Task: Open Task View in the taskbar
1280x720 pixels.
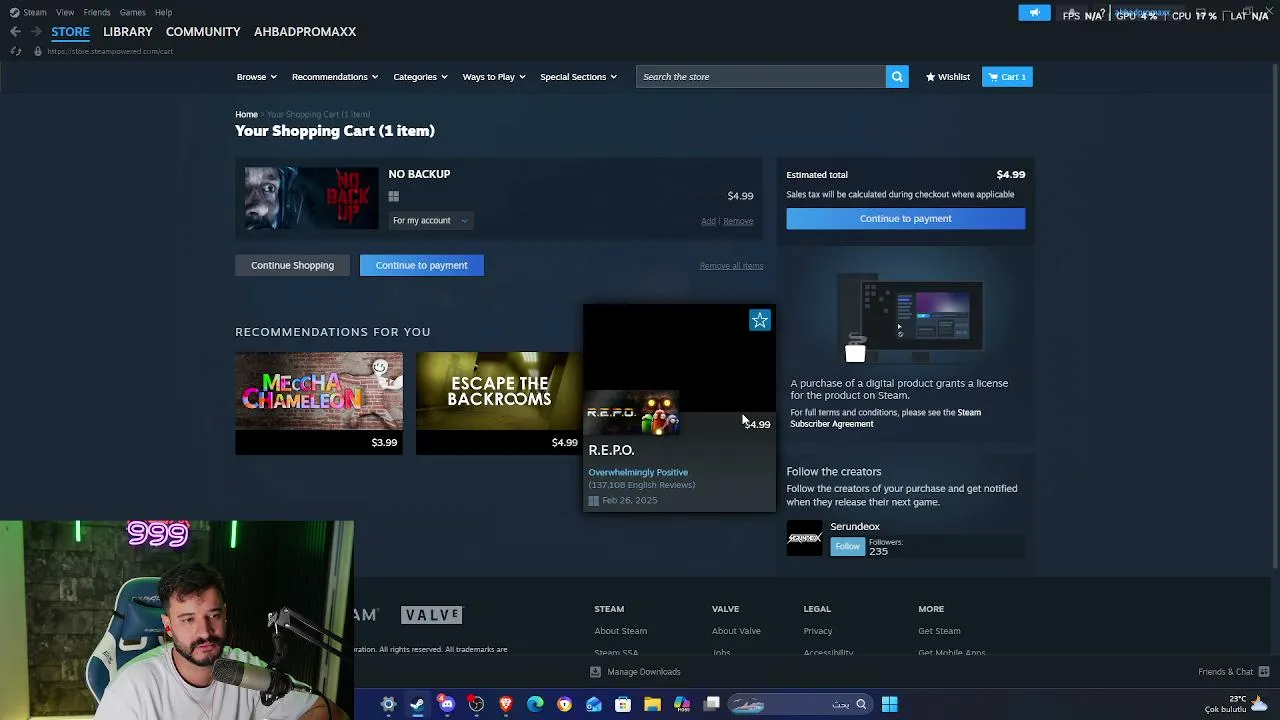Action: pos(712,704)
